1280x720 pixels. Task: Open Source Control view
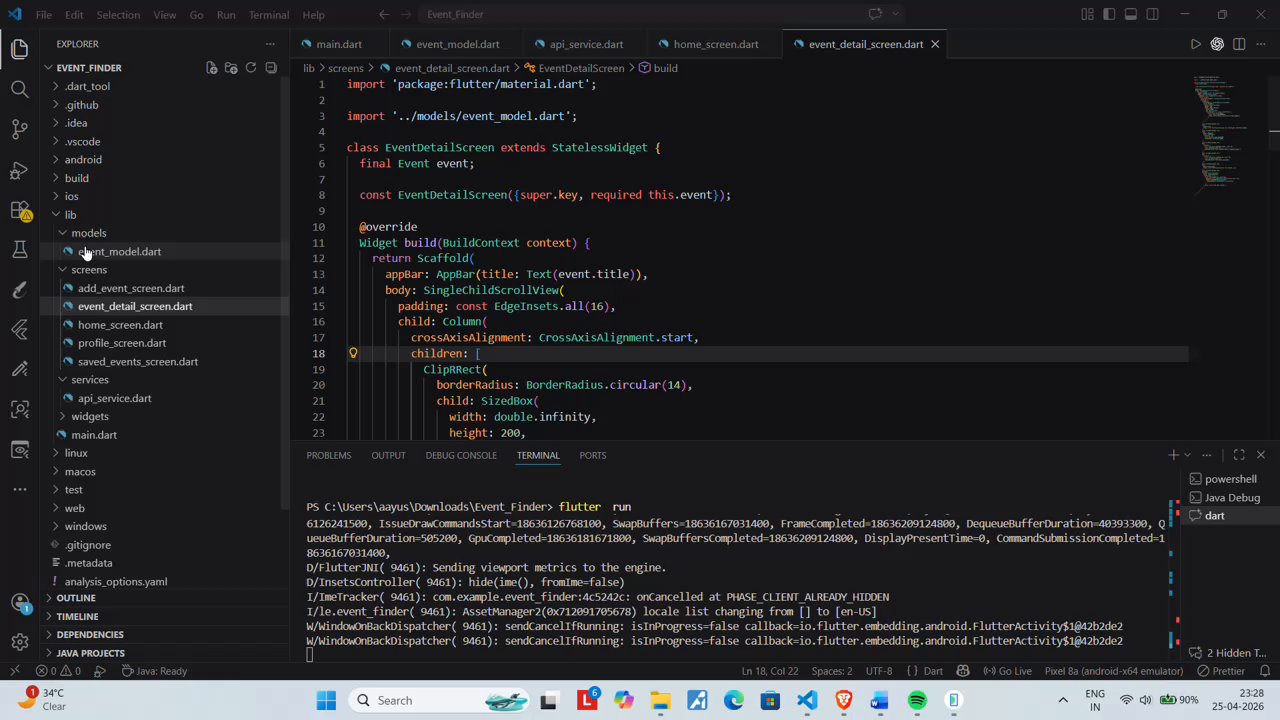tap(19, 130)
